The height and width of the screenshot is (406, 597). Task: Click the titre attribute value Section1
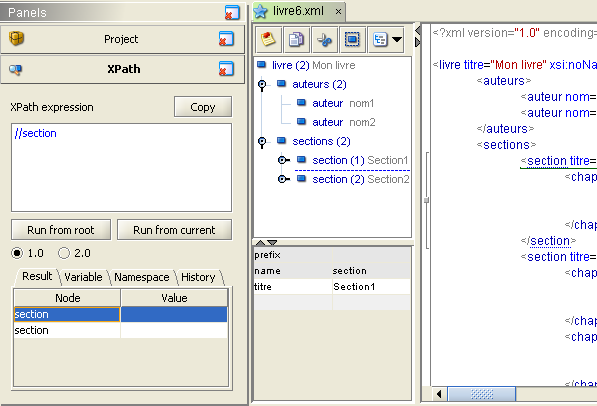click(x=354, y=286)
